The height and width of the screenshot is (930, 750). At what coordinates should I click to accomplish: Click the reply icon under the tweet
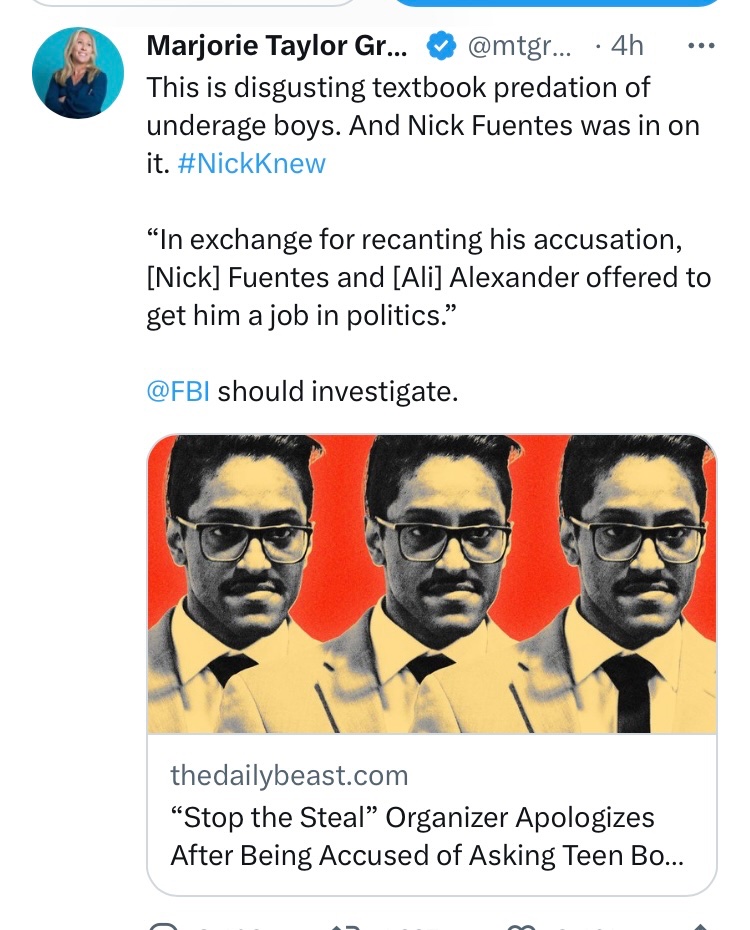(160, 925)
